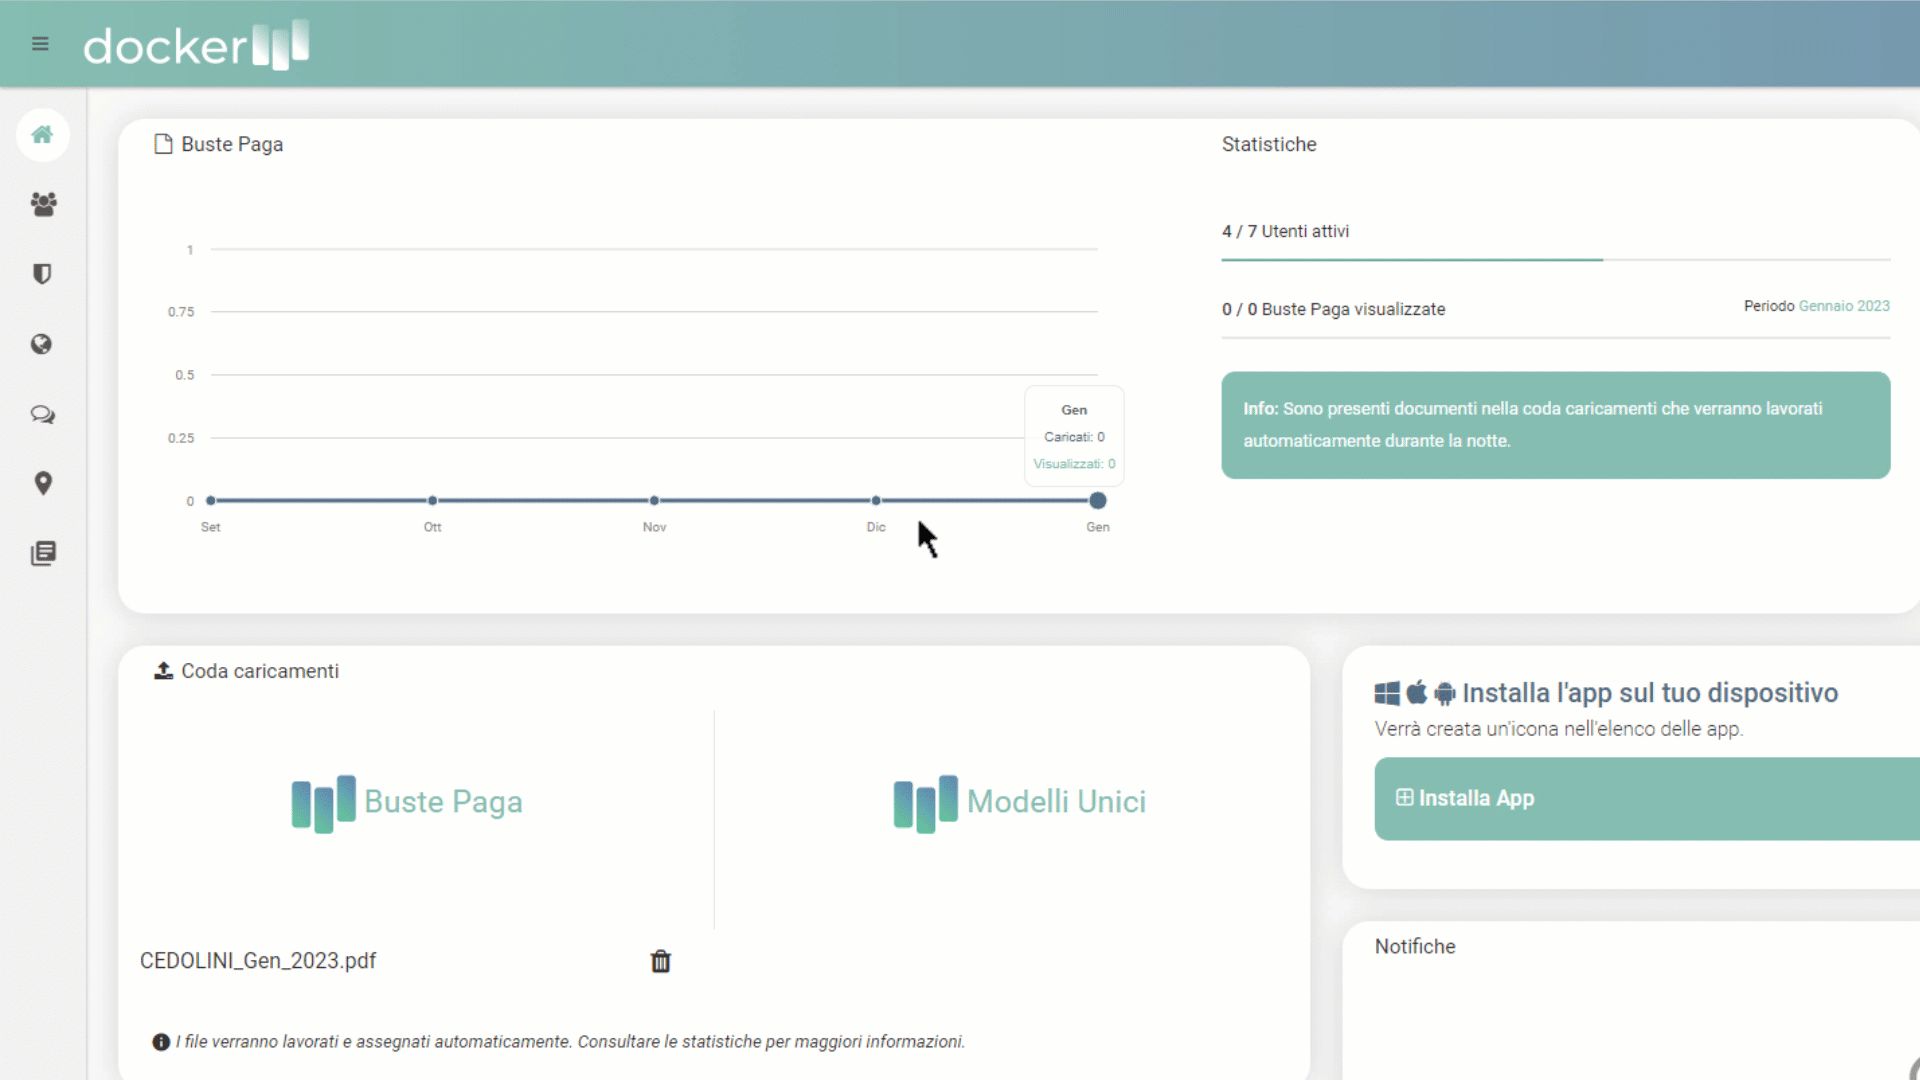Click the Nov data point on chart
1920x1080 pixels.
coord(654,500)
